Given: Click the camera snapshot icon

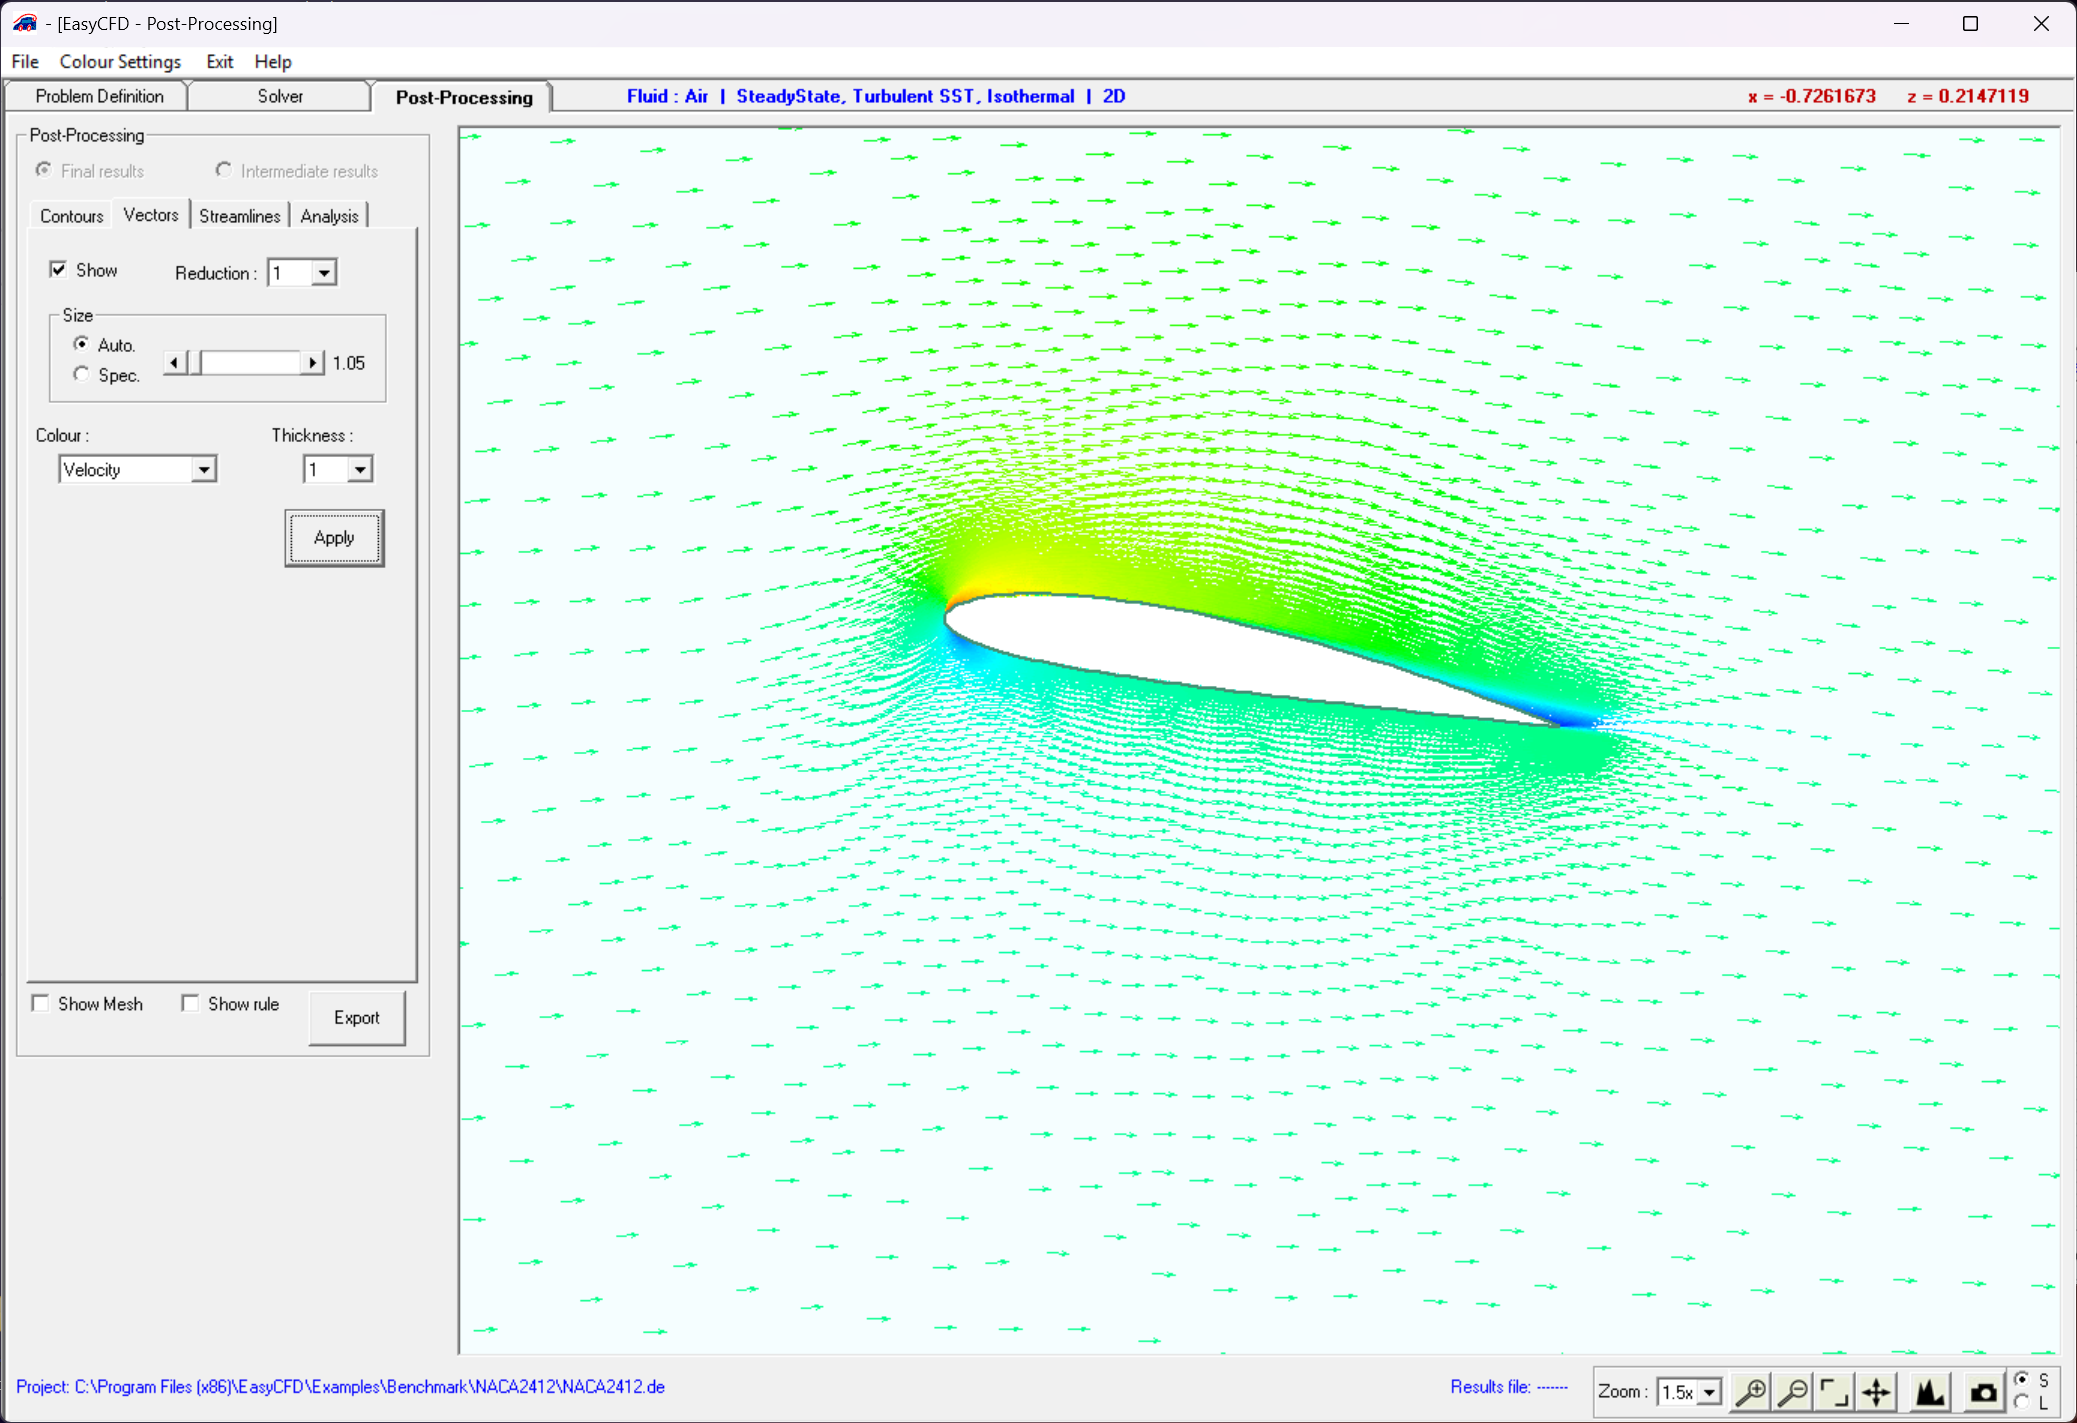Looking at the screenshot, I should [1983, 1391].
